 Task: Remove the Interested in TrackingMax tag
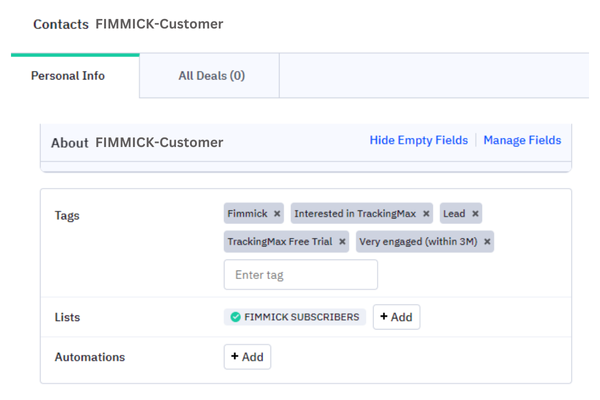pyautogui.click(x=426, y=214)
